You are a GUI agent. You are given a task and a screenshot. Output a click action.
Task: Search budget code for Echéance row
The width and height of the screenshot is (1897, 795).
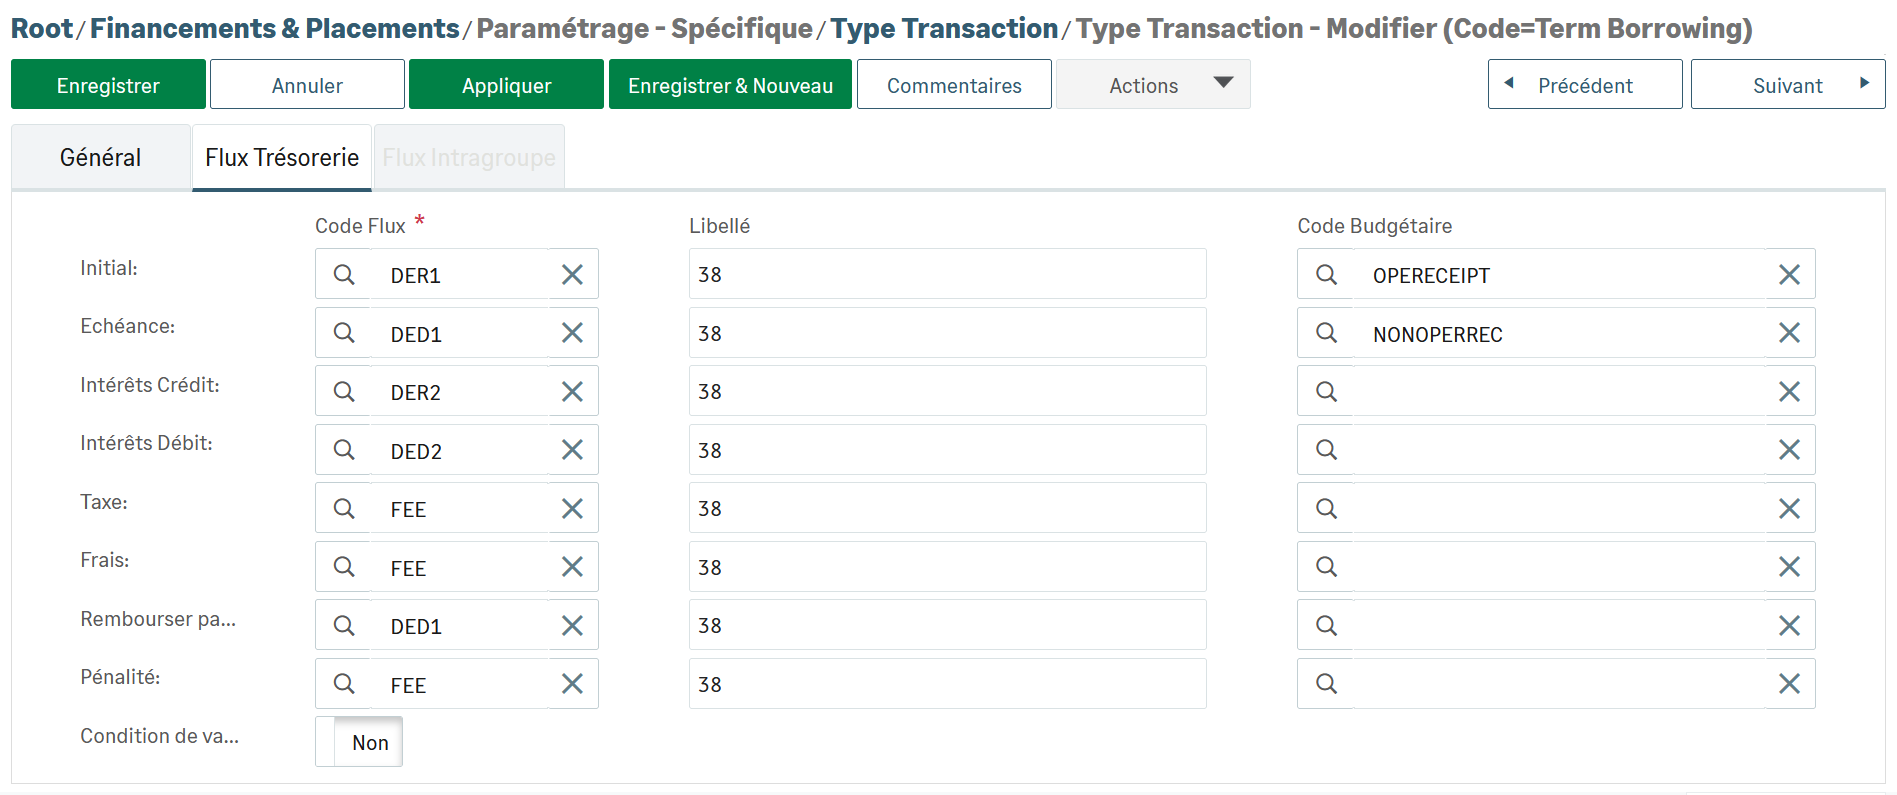coord(1326,333)
